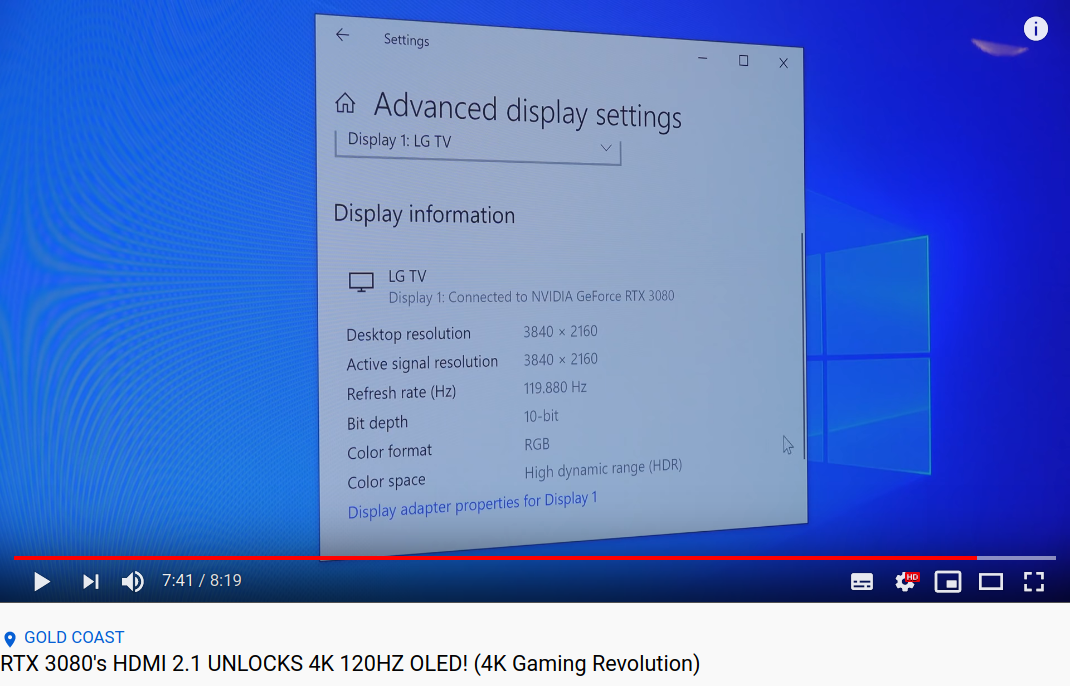The width and height of the screenshot is (1070, 686).
Task: Click the Settings title text
Action: click(407, 40)
